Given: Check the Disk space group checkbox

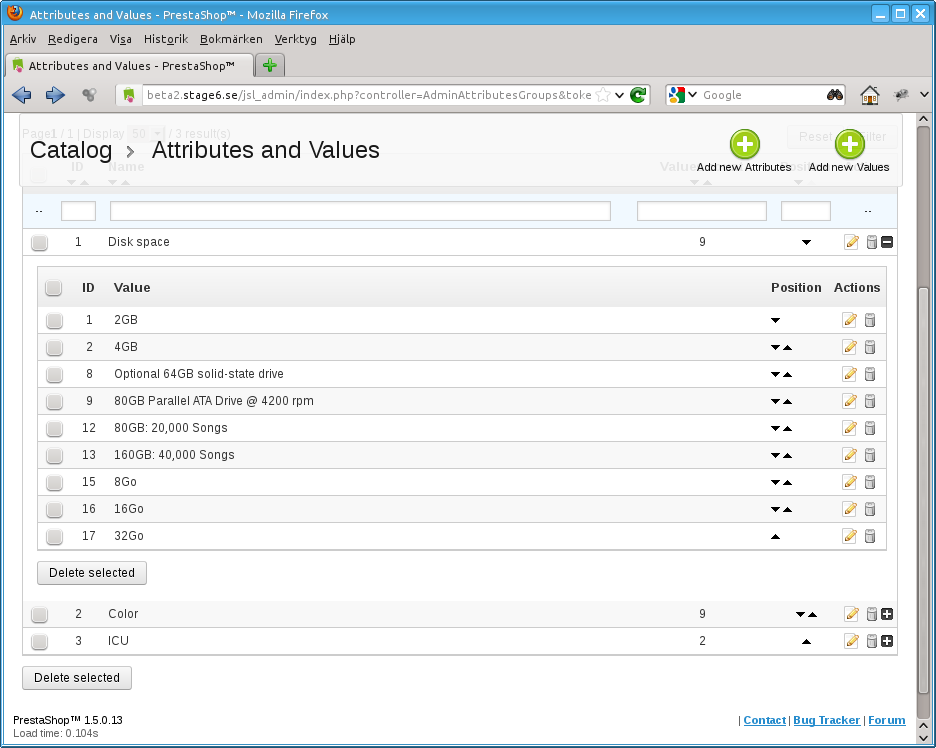Looking at the screenshot, I should click(39, 242).
